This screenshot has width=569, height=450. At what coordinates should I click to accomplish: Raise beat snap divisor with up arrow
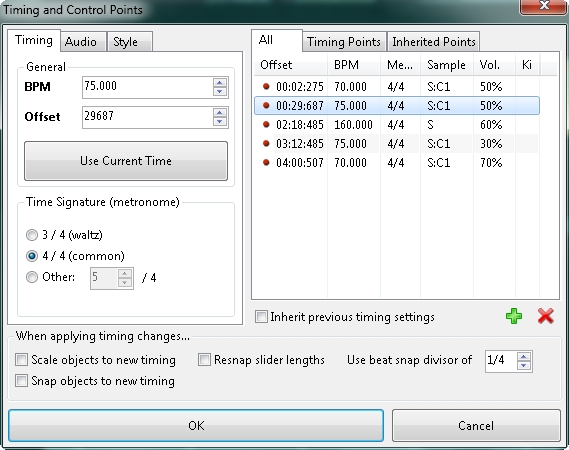point(524,357)
